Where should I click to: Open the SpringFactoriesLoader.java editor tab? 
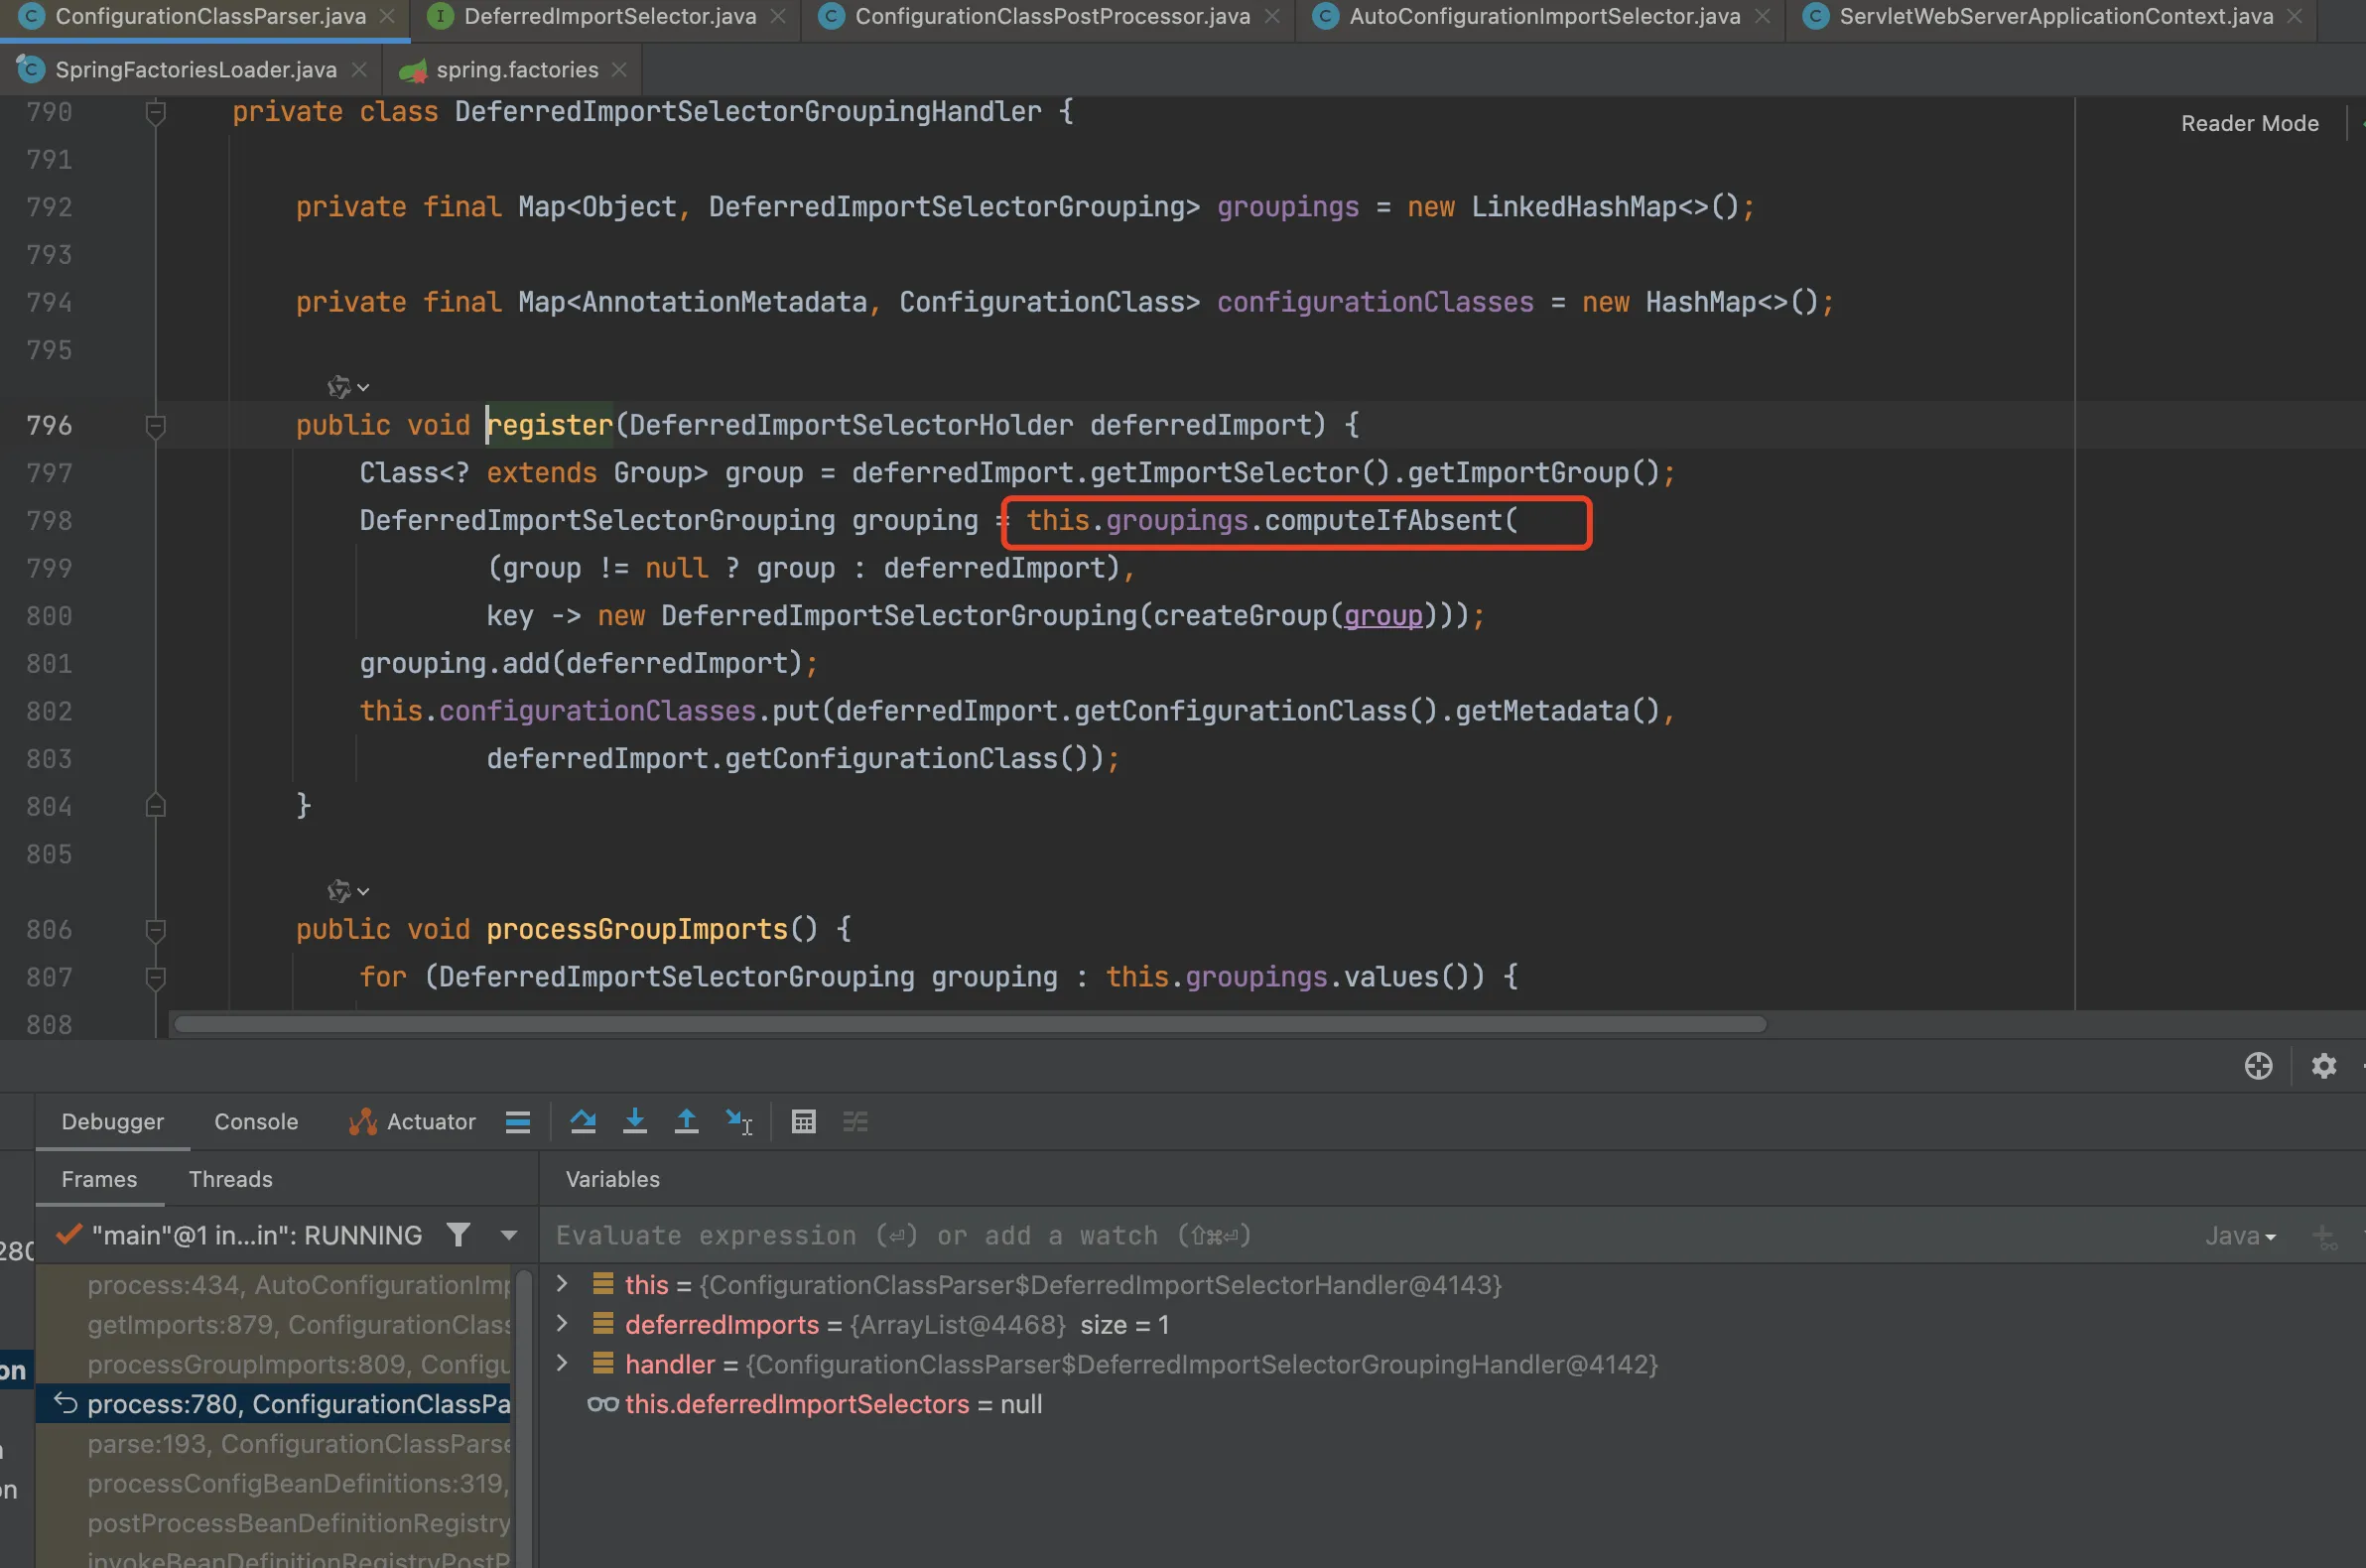[x=195, y=69]
